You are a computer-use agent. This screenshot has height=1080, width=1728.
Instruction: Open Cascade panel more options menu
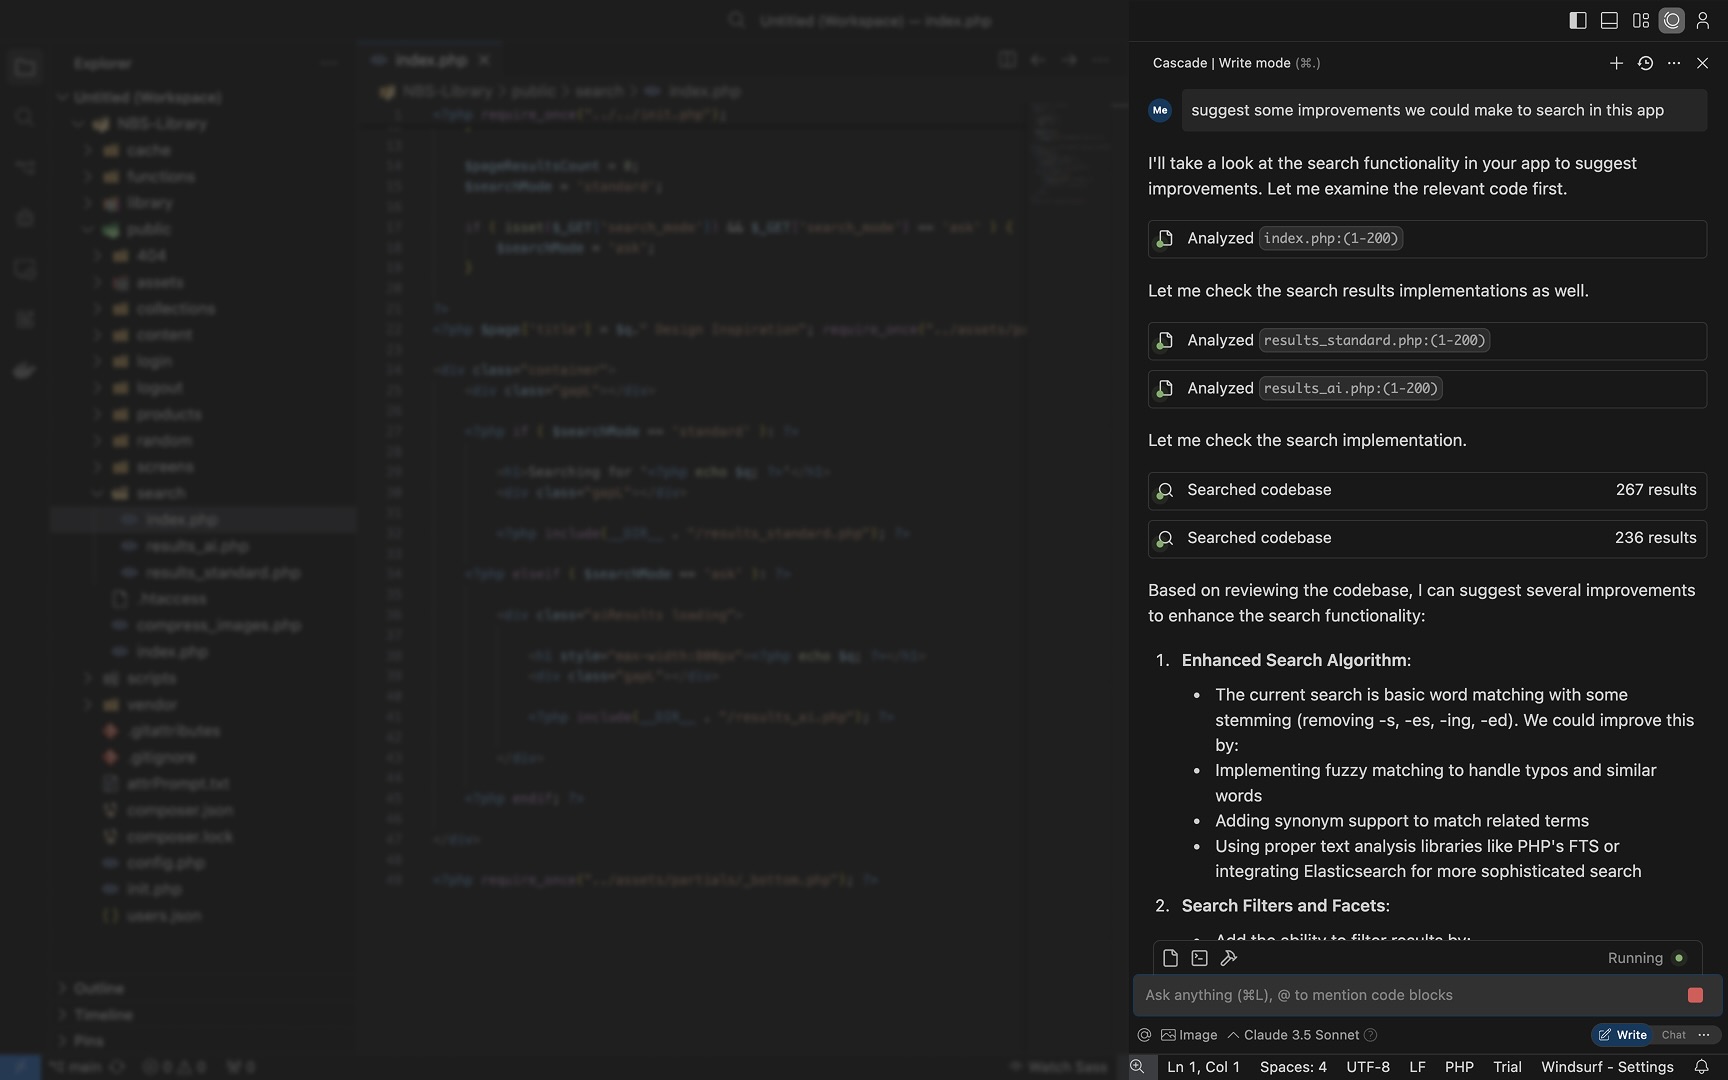coord(1674,63)
